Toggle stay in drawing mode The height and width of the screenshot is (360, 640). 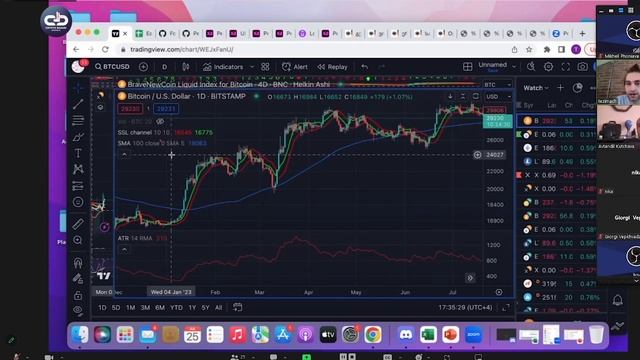(78, 279)
